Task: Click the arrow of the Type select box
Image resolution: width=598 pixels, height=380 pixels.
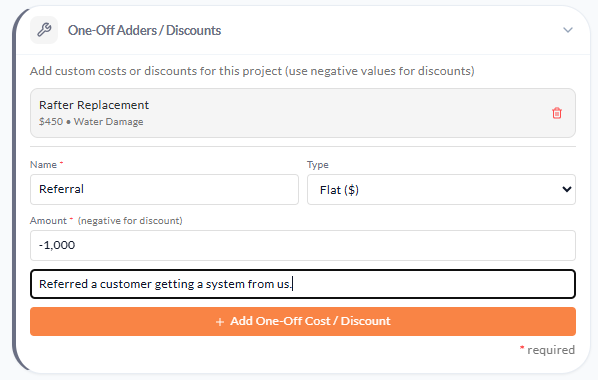Action: coord(567,189)
